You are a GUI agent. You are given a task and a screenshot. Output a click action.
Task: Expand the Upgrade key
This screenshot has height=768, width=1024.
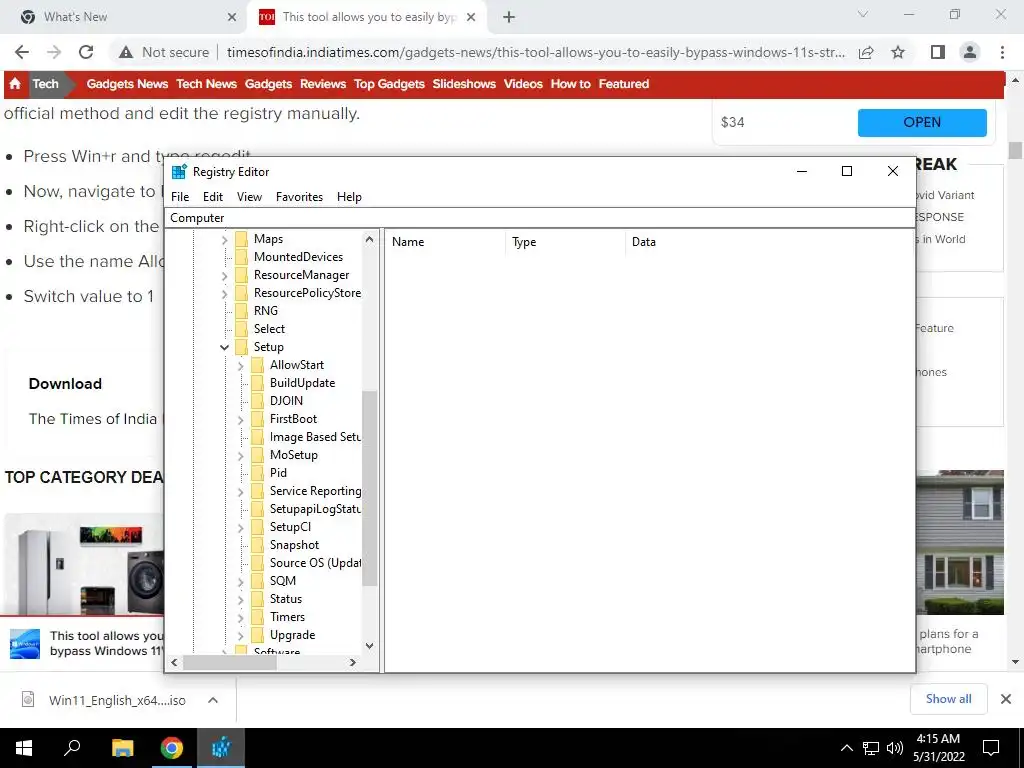click(240, 635)
